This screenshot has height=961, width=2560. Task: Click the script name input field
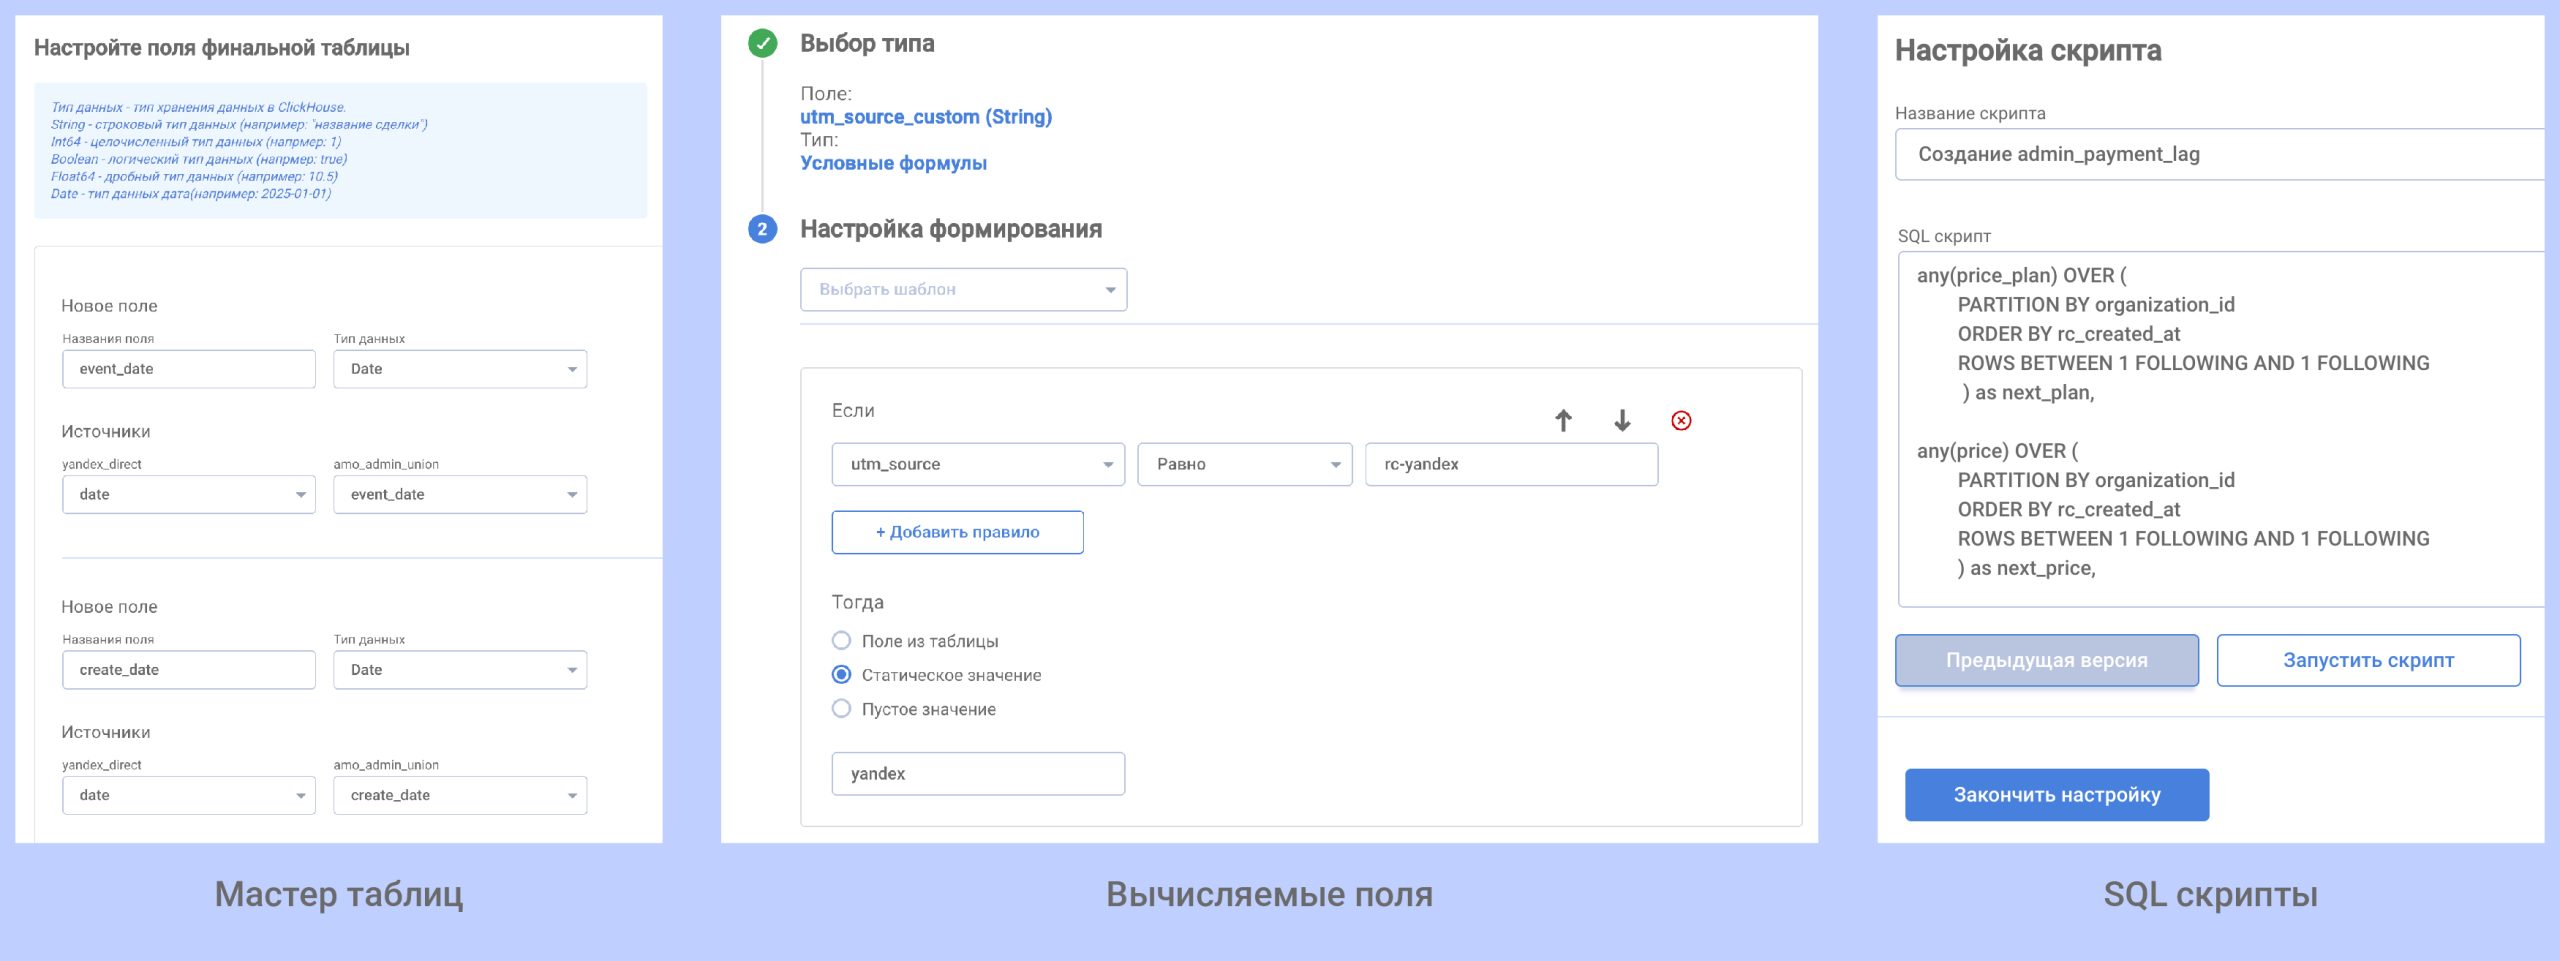click(2220, 155)
